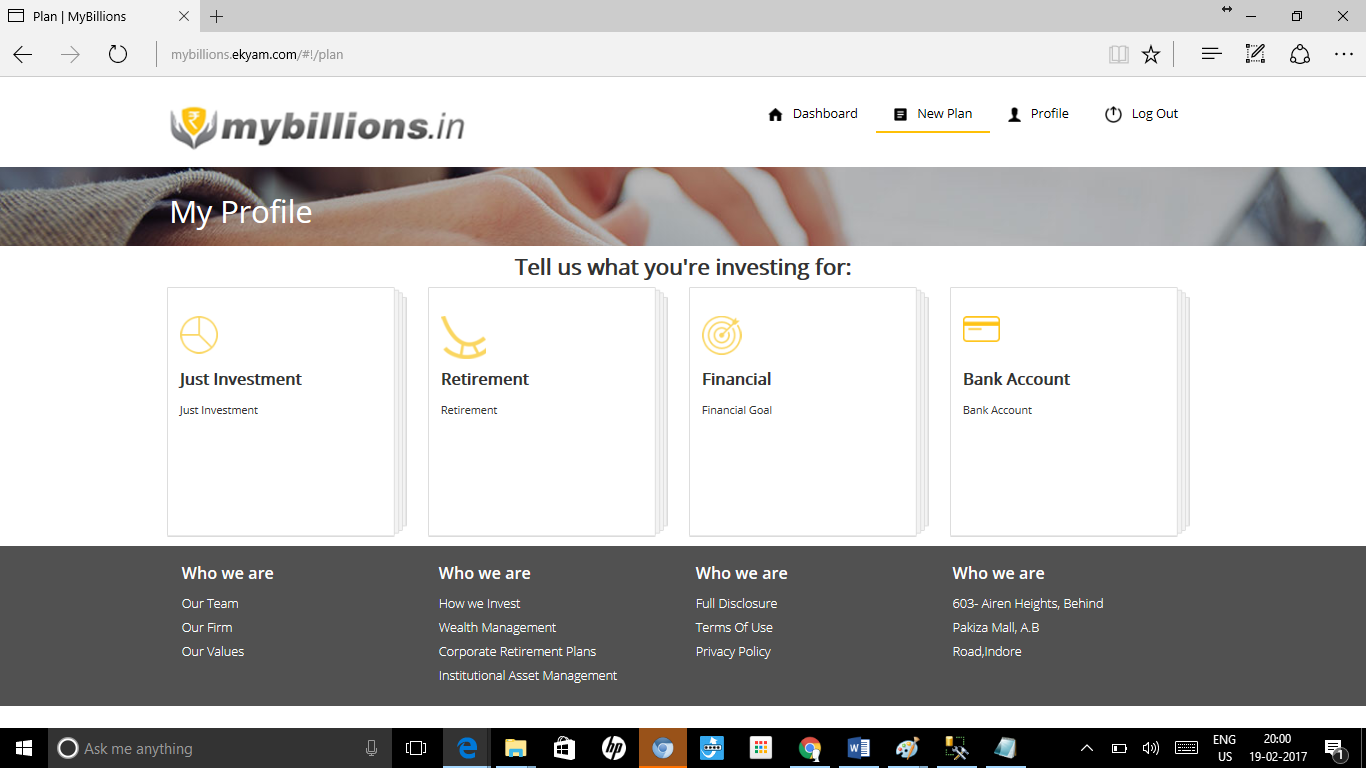Open the browser Reading view icon
The width and height of the screenshot is (1366, 768).
[x=1118, y=55]
